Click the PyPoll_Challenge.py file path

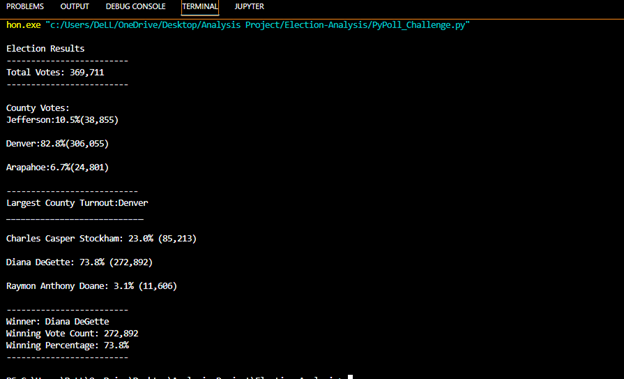(x=257, y=25)
